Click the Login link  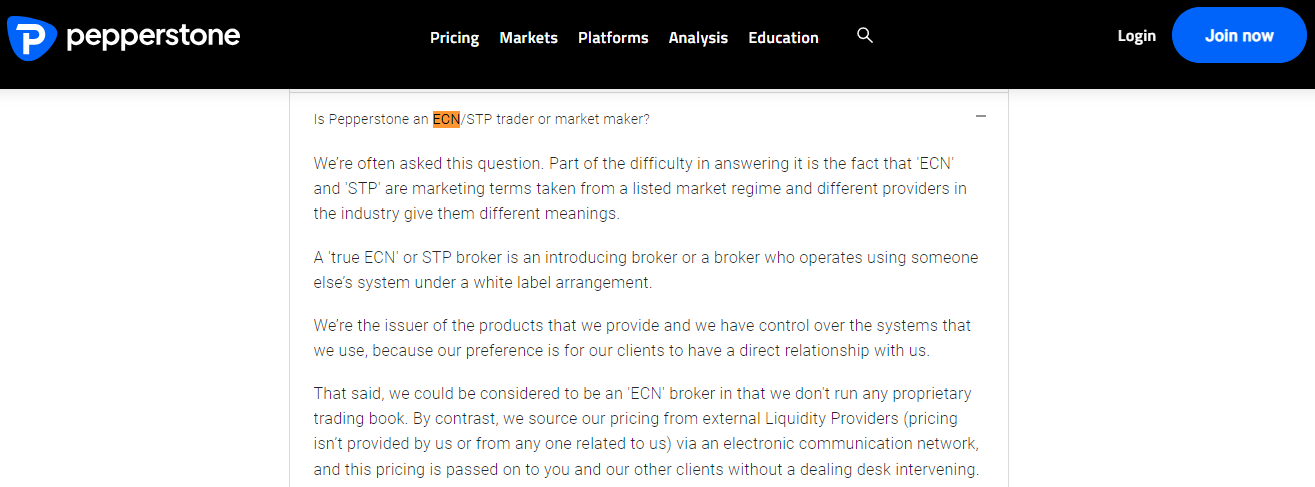1136,36
